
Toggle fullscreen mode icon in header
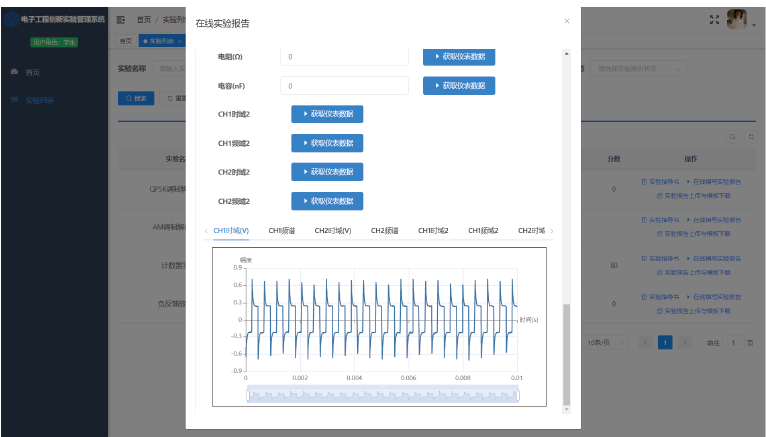[714, 19]
